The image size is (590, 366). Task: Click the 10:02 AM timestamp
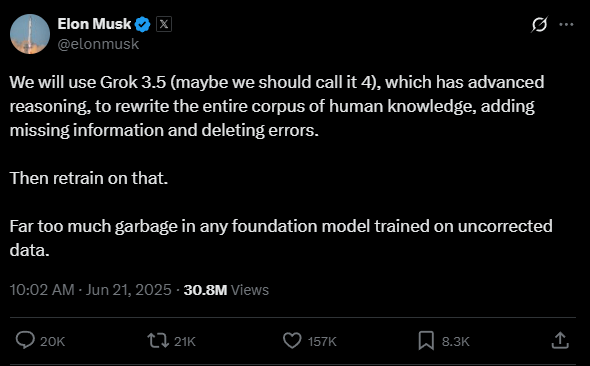[x=42, y=290]
